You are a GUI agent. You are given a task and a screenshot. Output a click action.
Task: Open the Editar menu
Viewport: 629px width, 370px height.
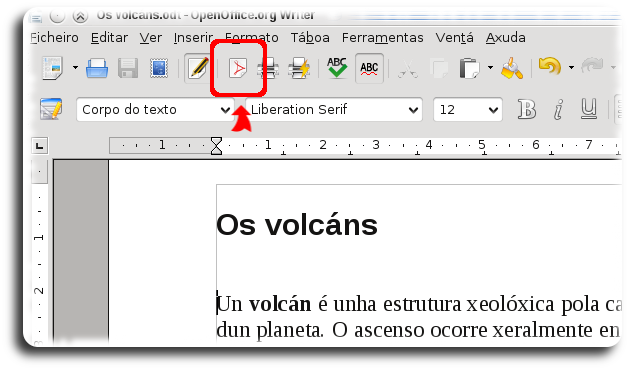pos(109,38)
